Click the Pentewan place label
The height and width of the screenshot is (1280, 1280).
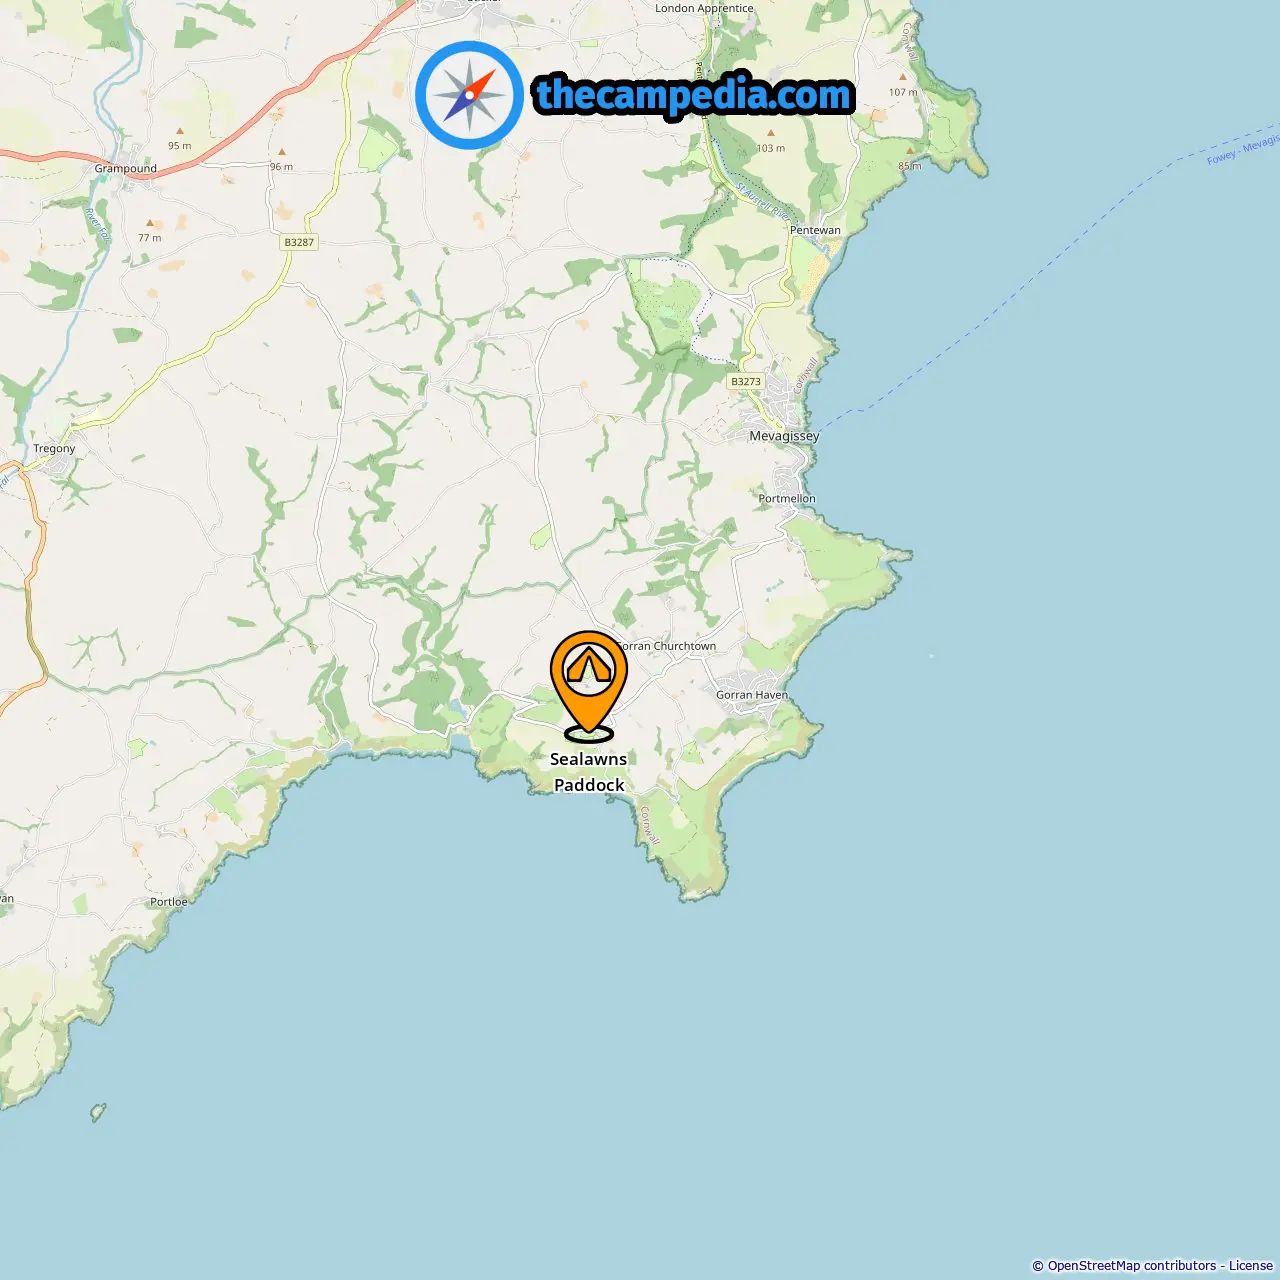pyautogui.click(x=815, y=230)
